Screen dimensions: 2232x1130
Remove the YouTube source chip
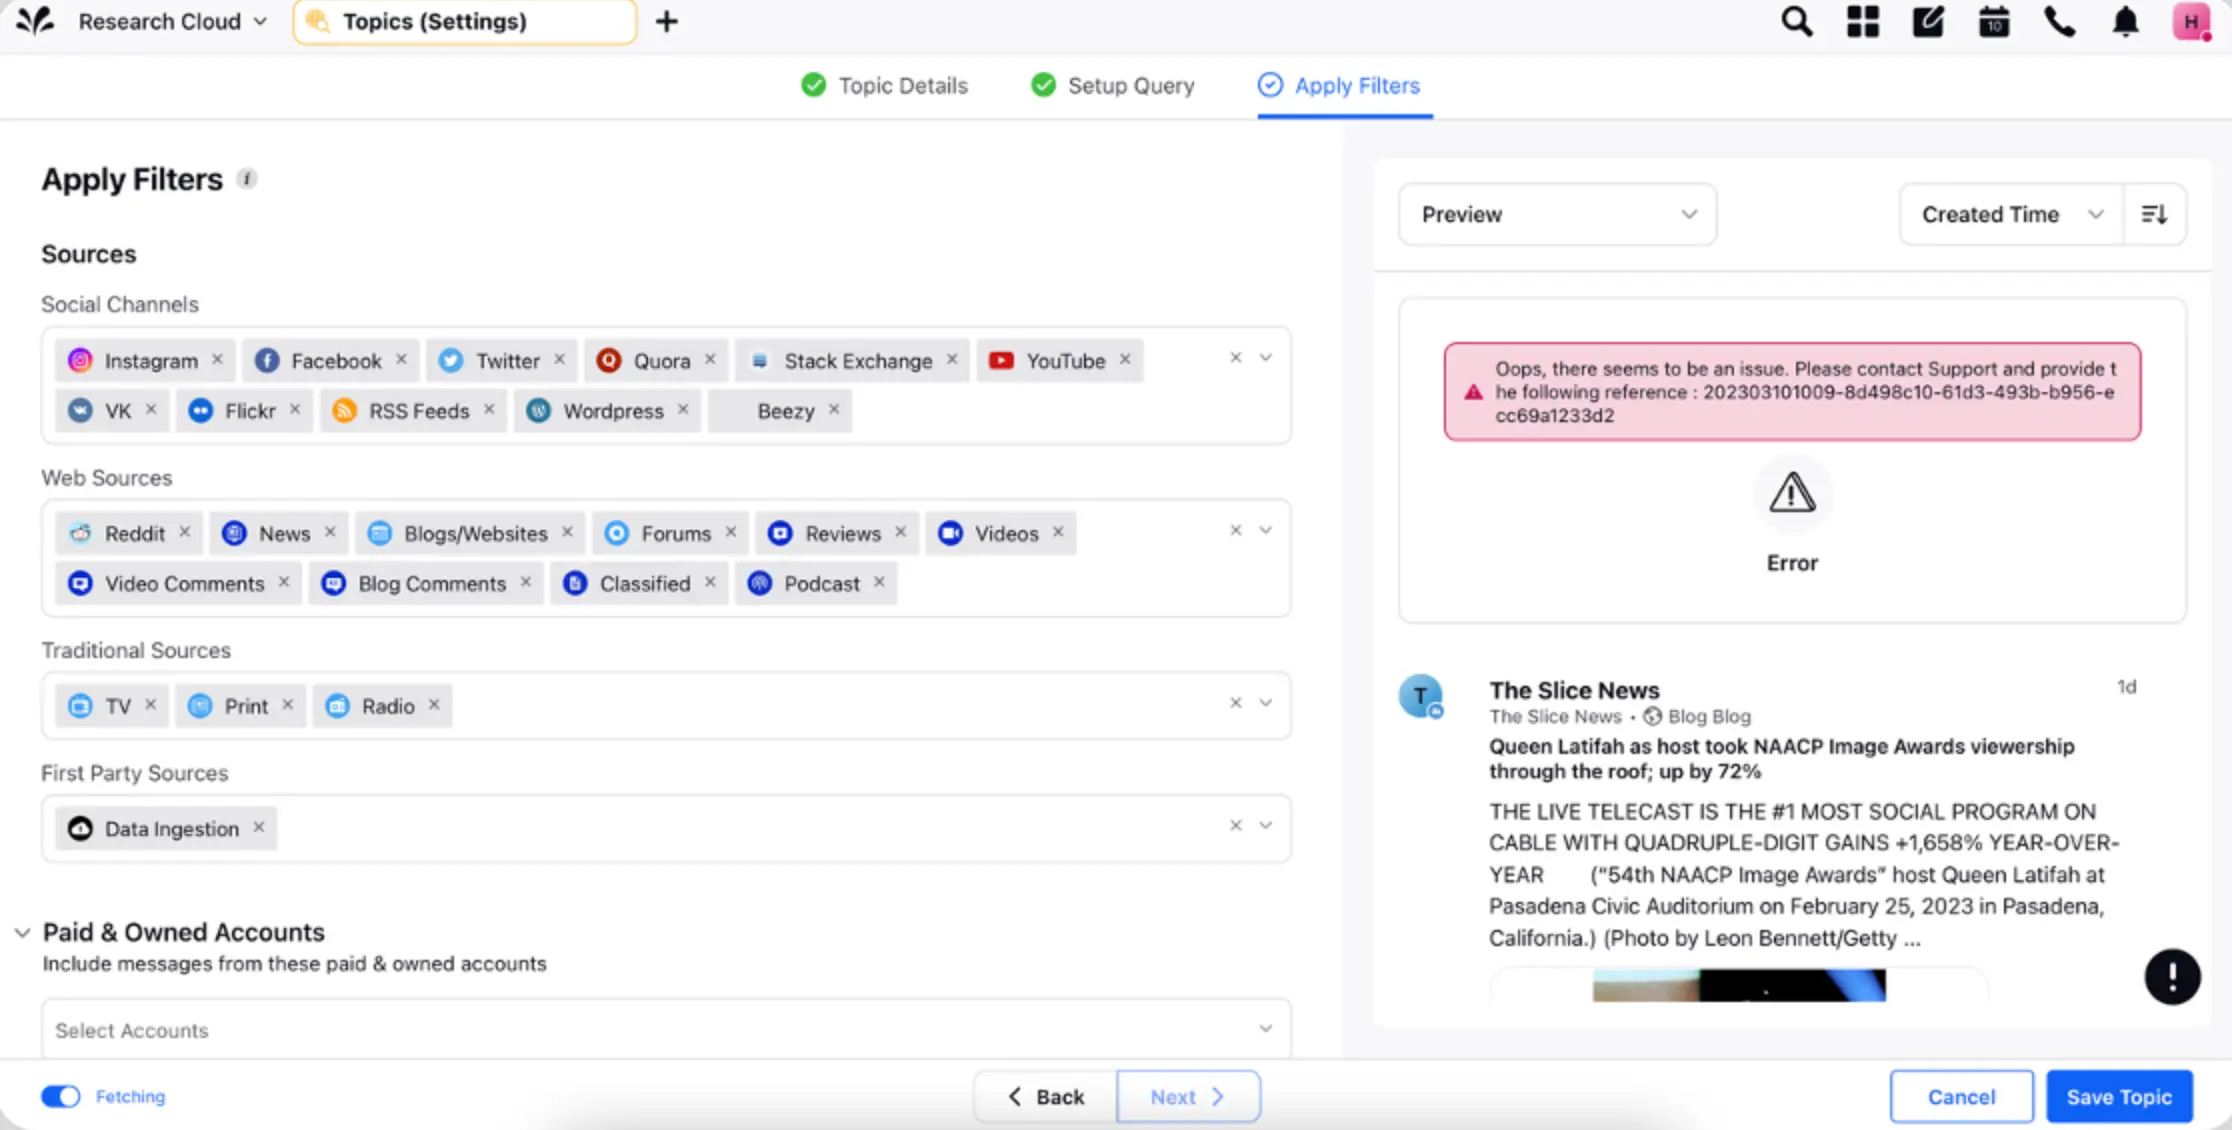pyautogui.click(x=1125, y=359)
